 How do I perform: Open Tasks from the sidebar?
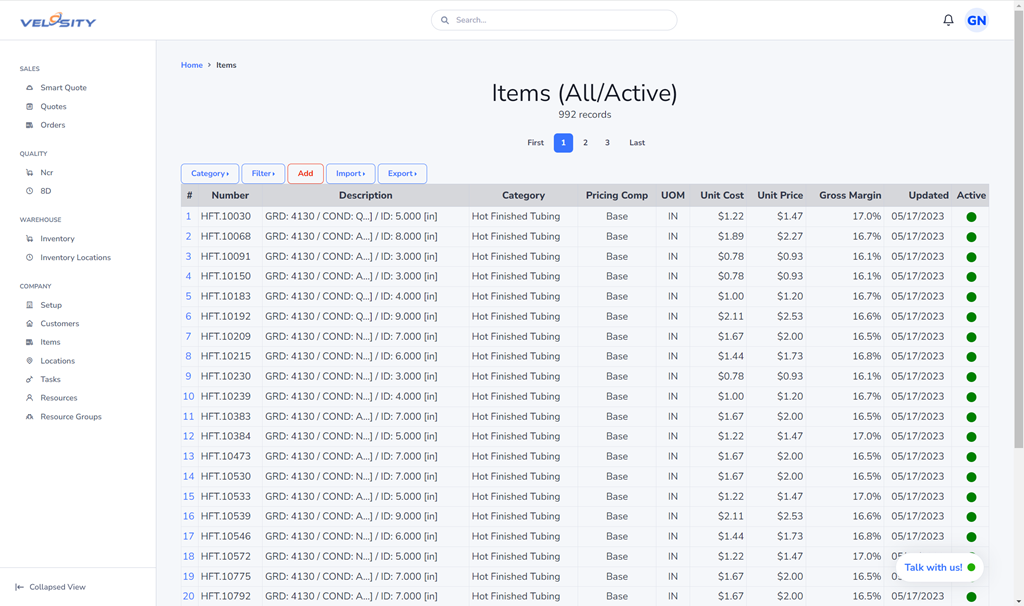(50, 380)
